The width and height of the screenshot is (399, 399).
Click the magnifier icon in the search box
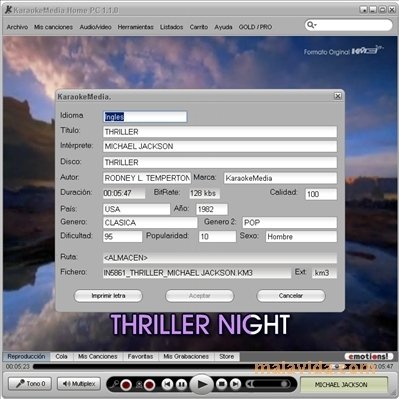click(x=311, y=25)
